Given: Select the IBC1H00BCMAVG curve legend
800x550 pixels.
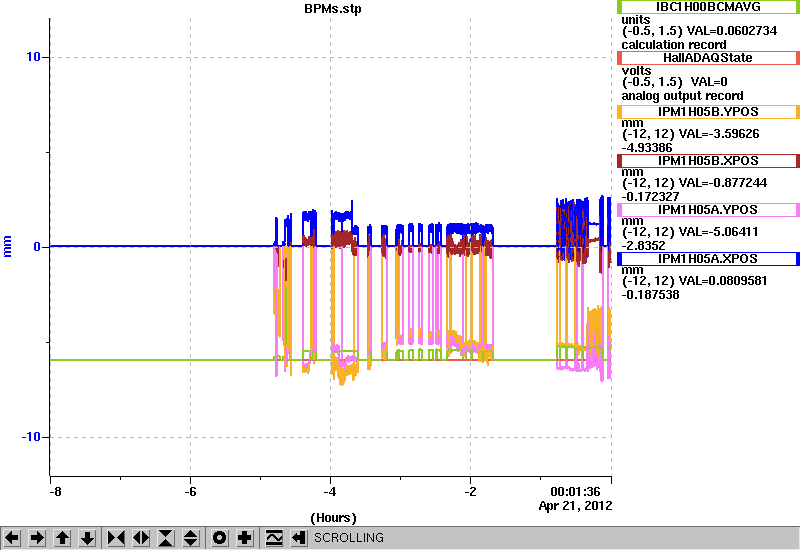Looking at the screenshot, I should click(708, 7).
